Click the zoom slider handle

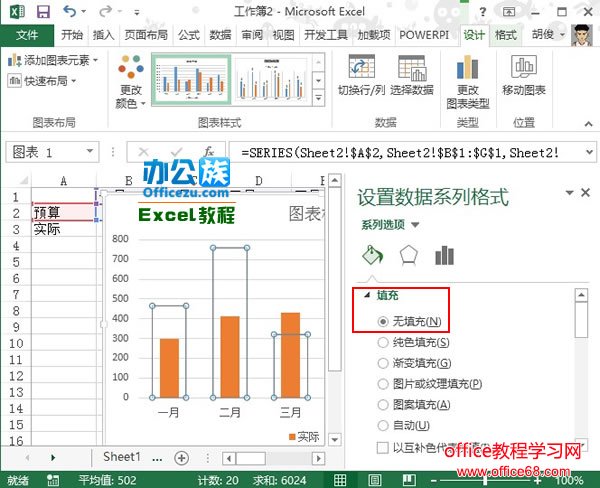[485, 480]
